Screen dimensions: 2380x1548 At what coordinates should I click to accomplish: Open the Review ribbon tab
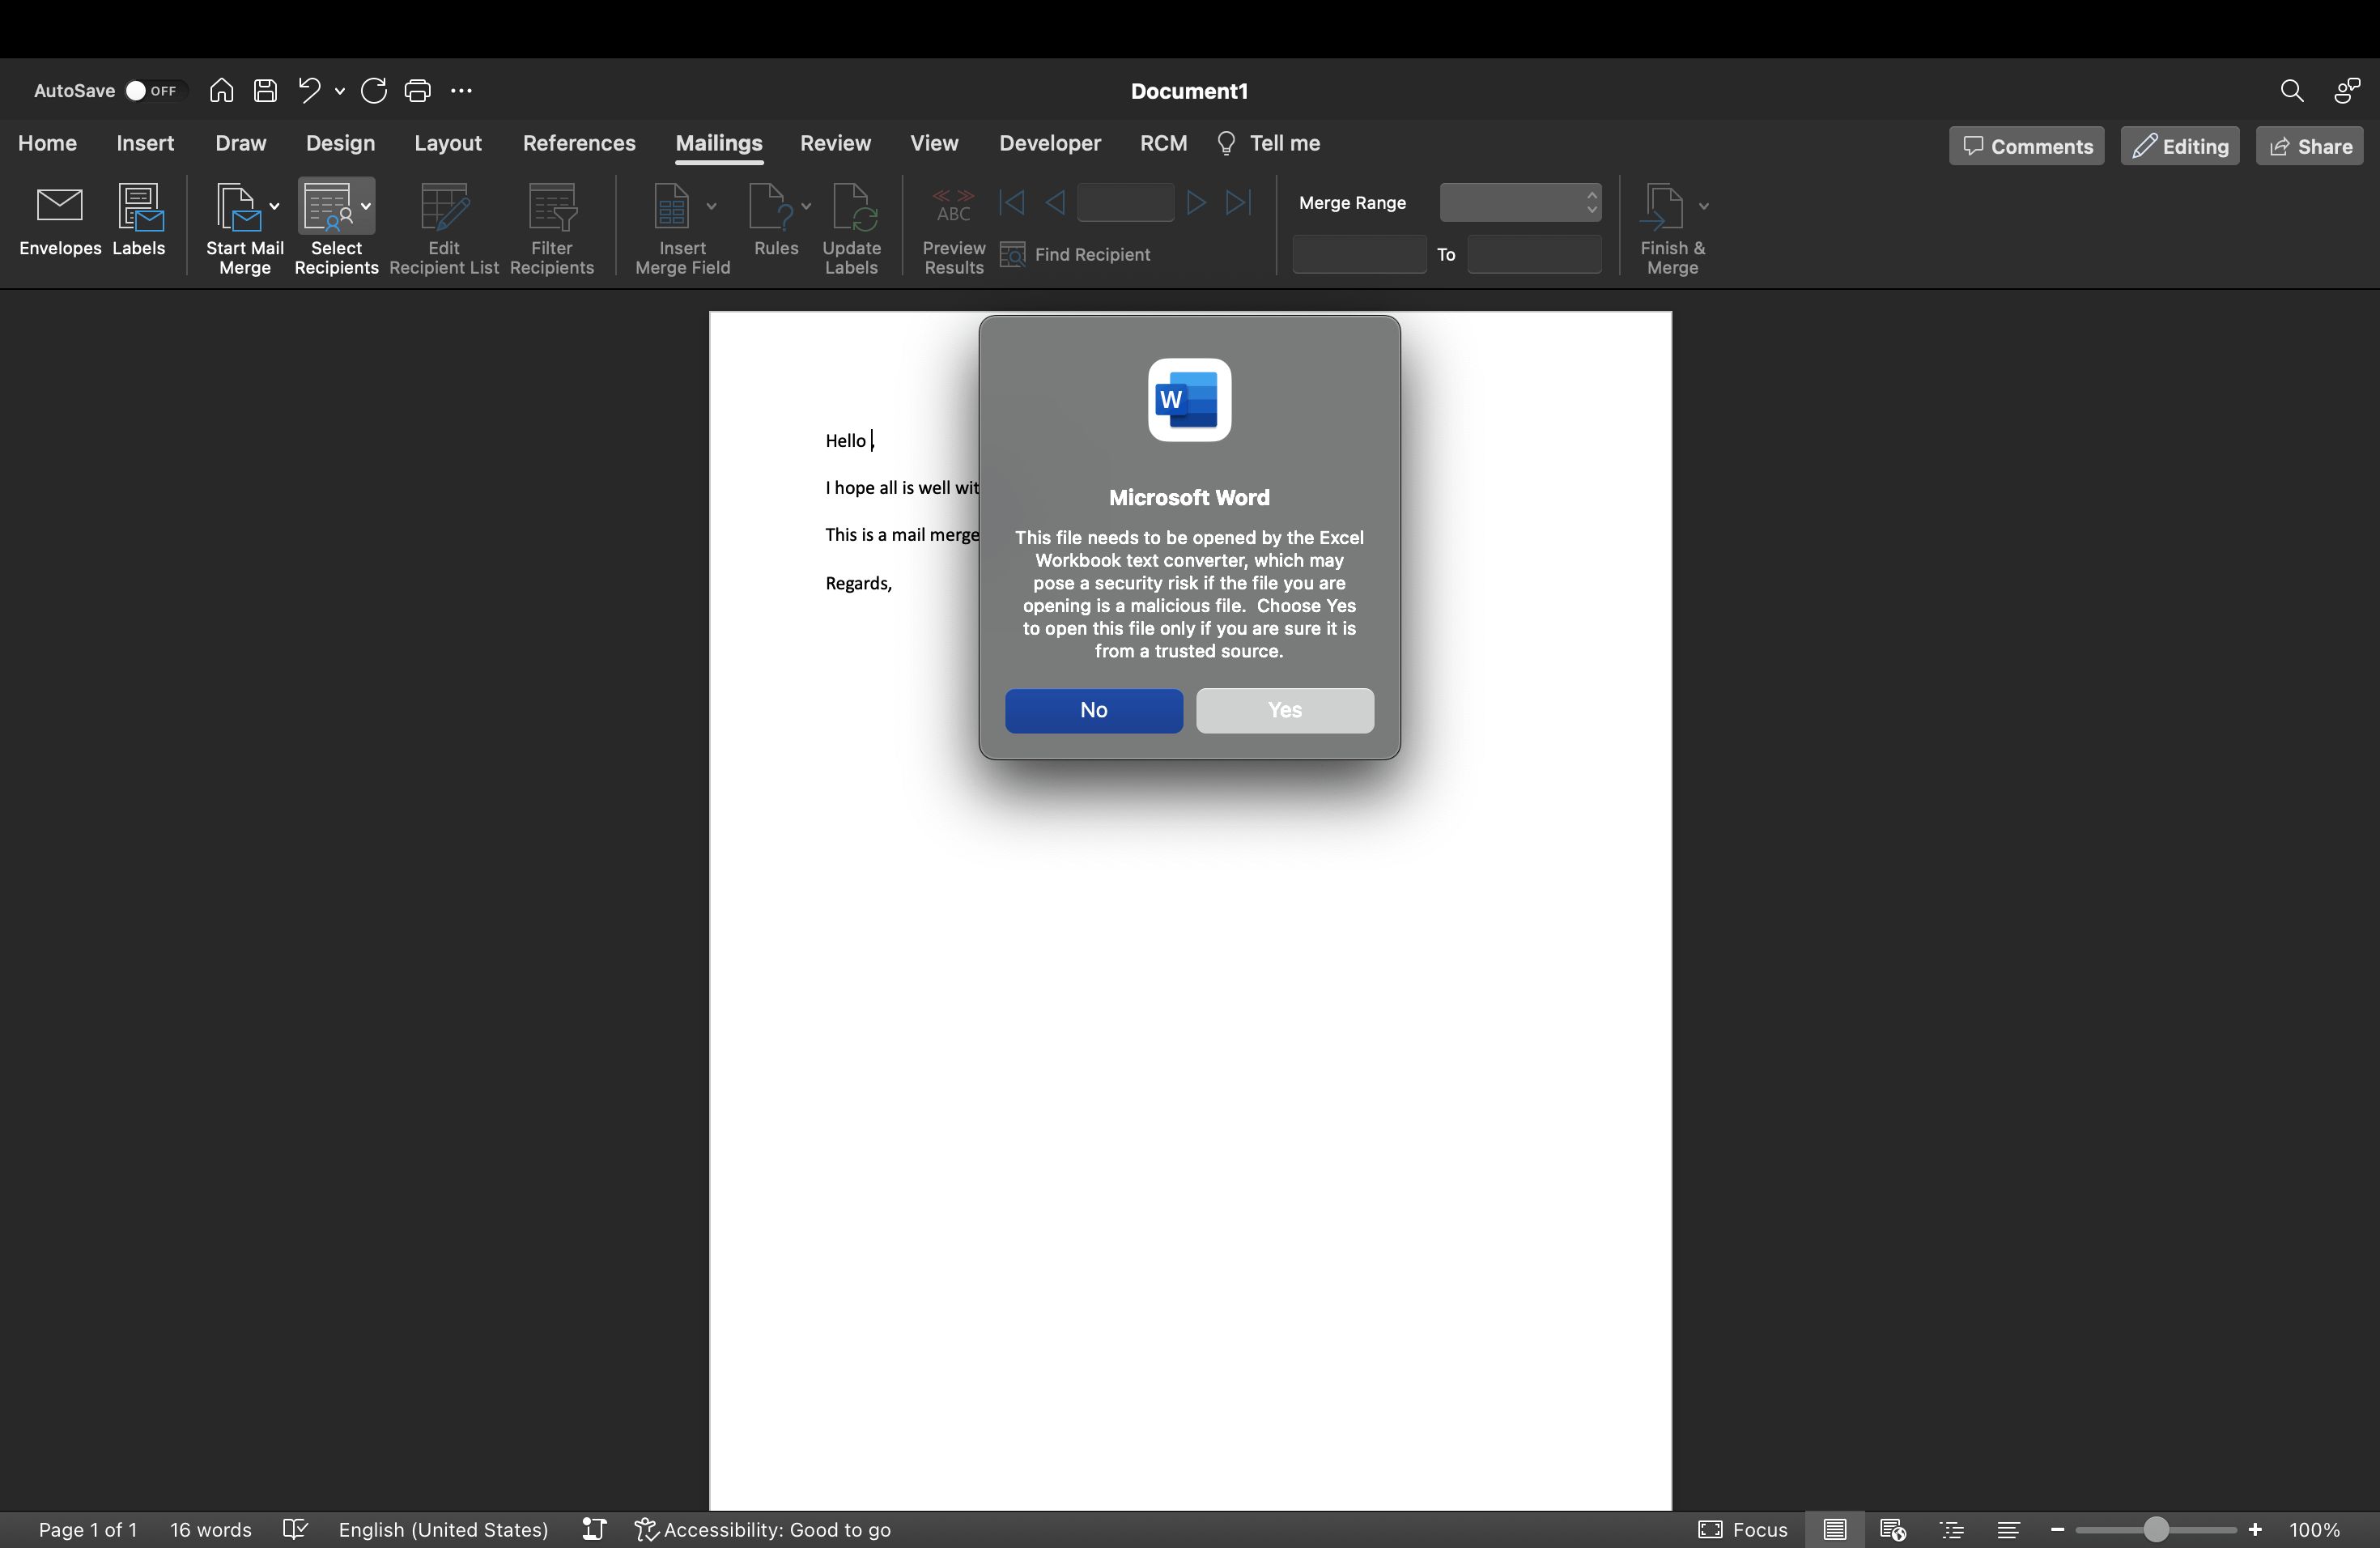tap(835, 143)
